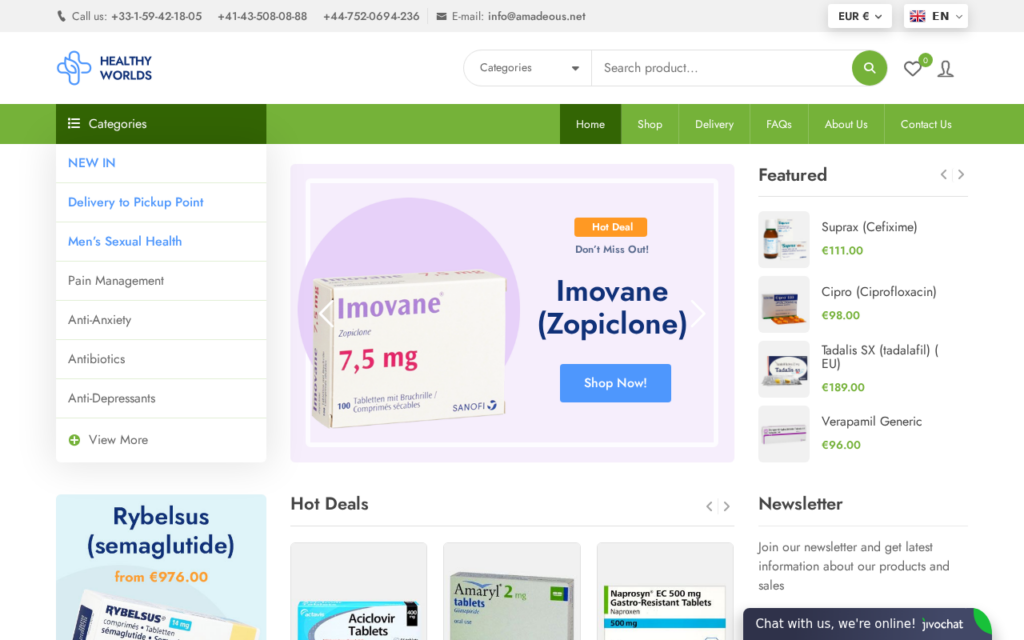This screenshot has width=1024, height=640.
Task: Click the orange Hot Deal badge
Action: click(611, 227)
